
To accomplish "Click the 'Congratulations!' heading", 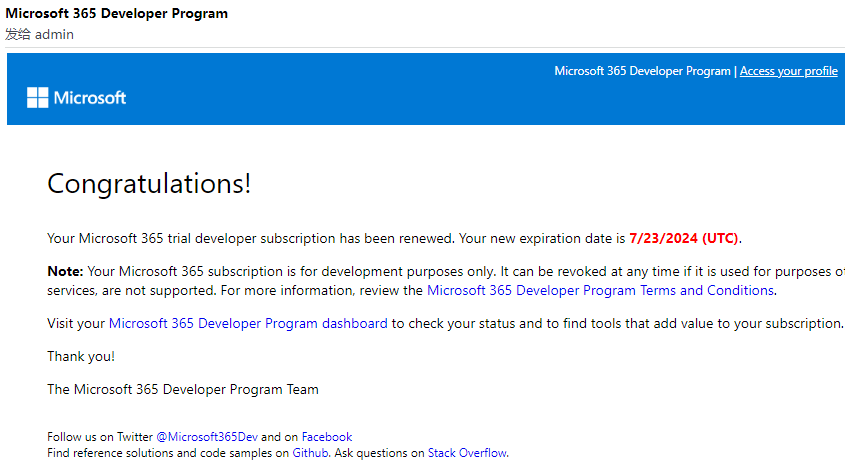I will click(x=149, y=184).
